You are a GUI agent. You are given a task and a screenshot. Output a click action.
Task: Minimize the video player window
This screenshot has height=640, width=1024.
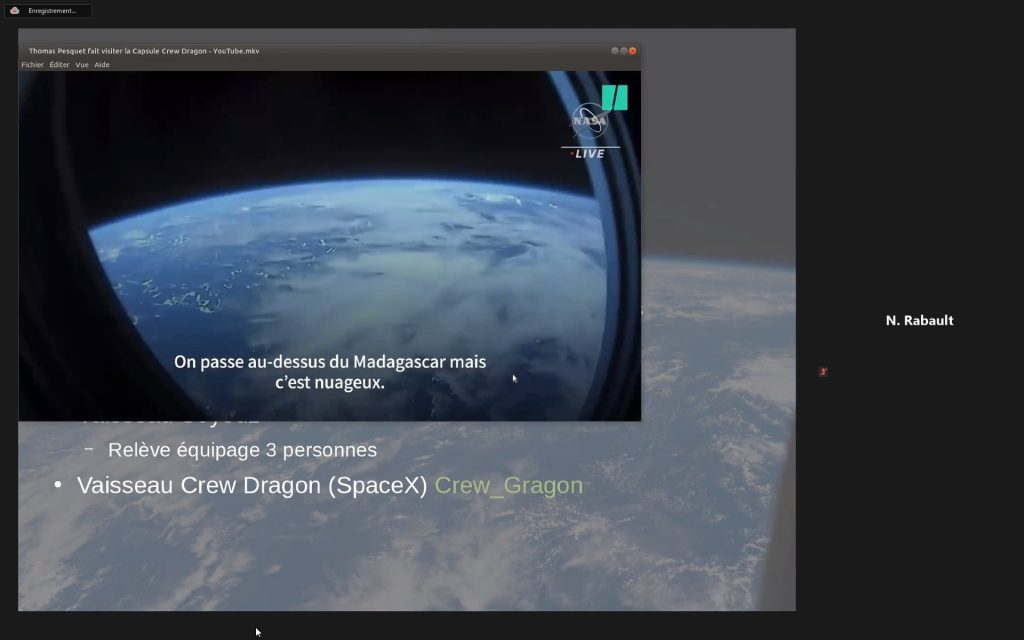[615, 50]
